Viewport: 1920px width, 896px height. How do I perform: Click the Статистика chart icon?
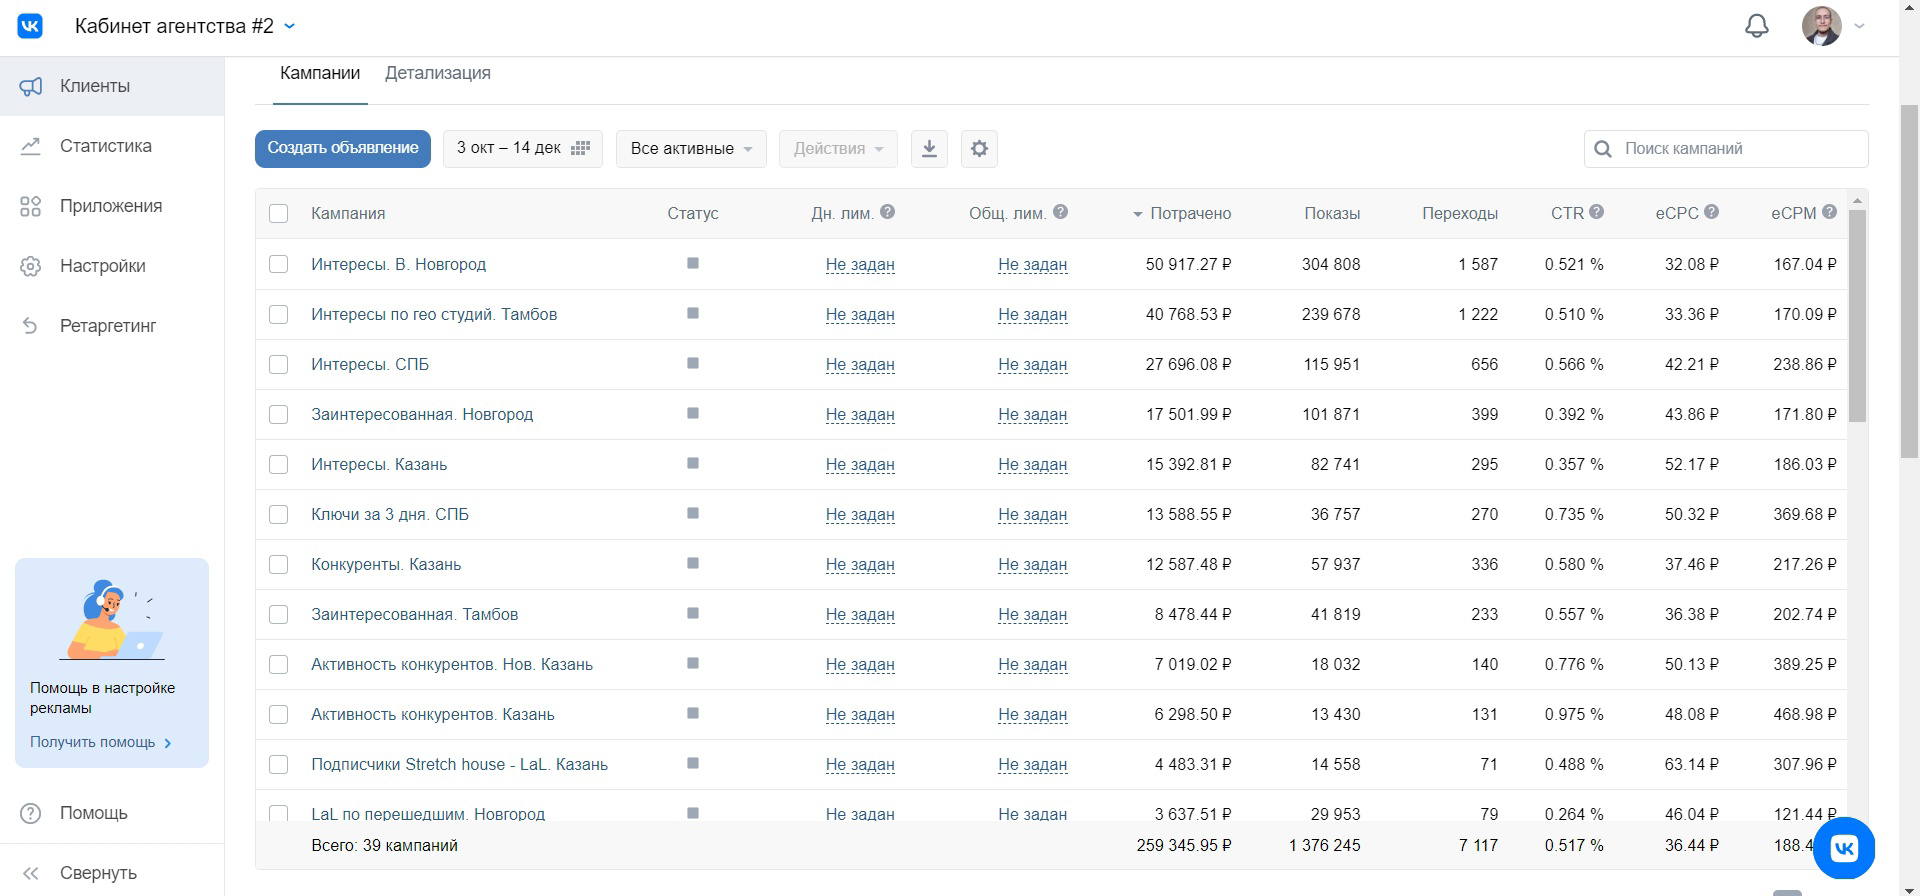tap(31, 146)
